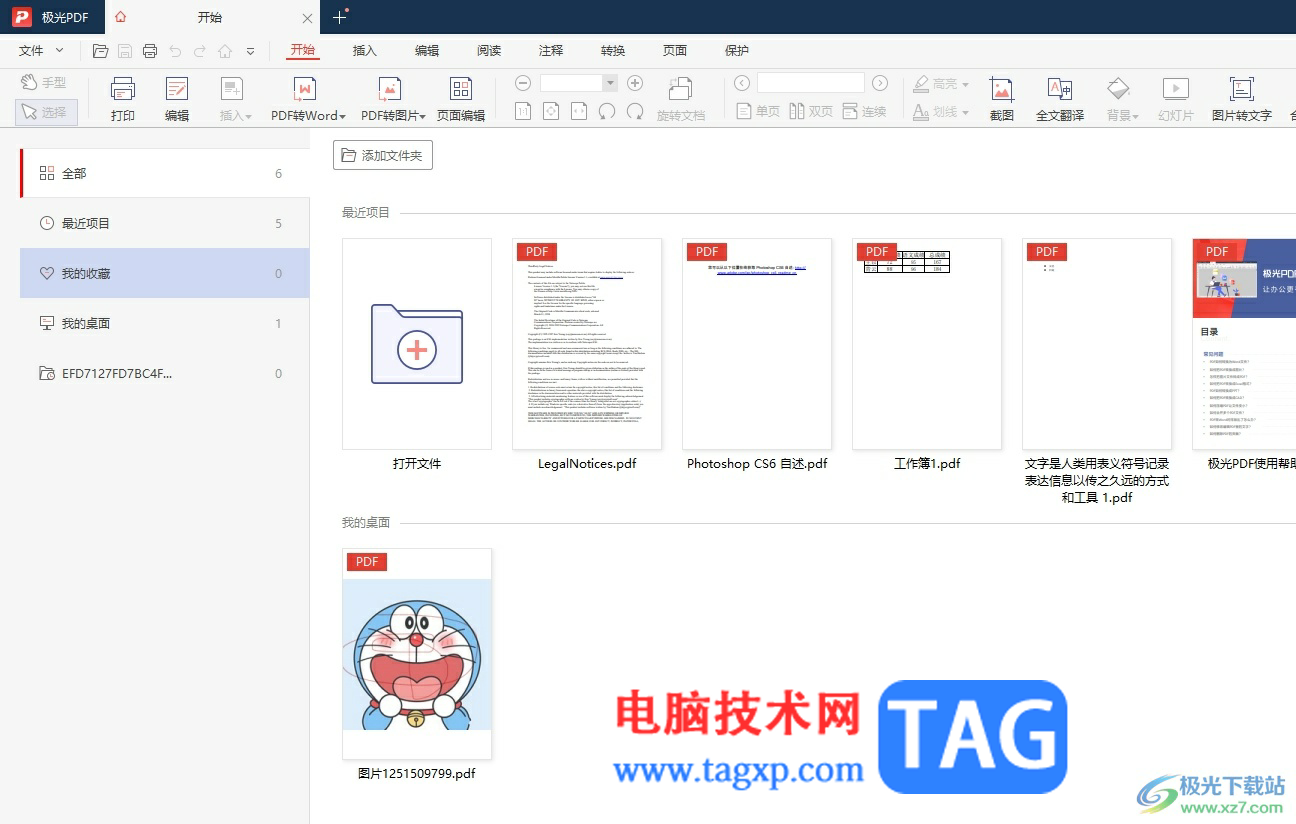Open the 极光PDF使用帮助 thumbnail
1296x824 pixels.
pyautogui.click(x=1244, y=344)
